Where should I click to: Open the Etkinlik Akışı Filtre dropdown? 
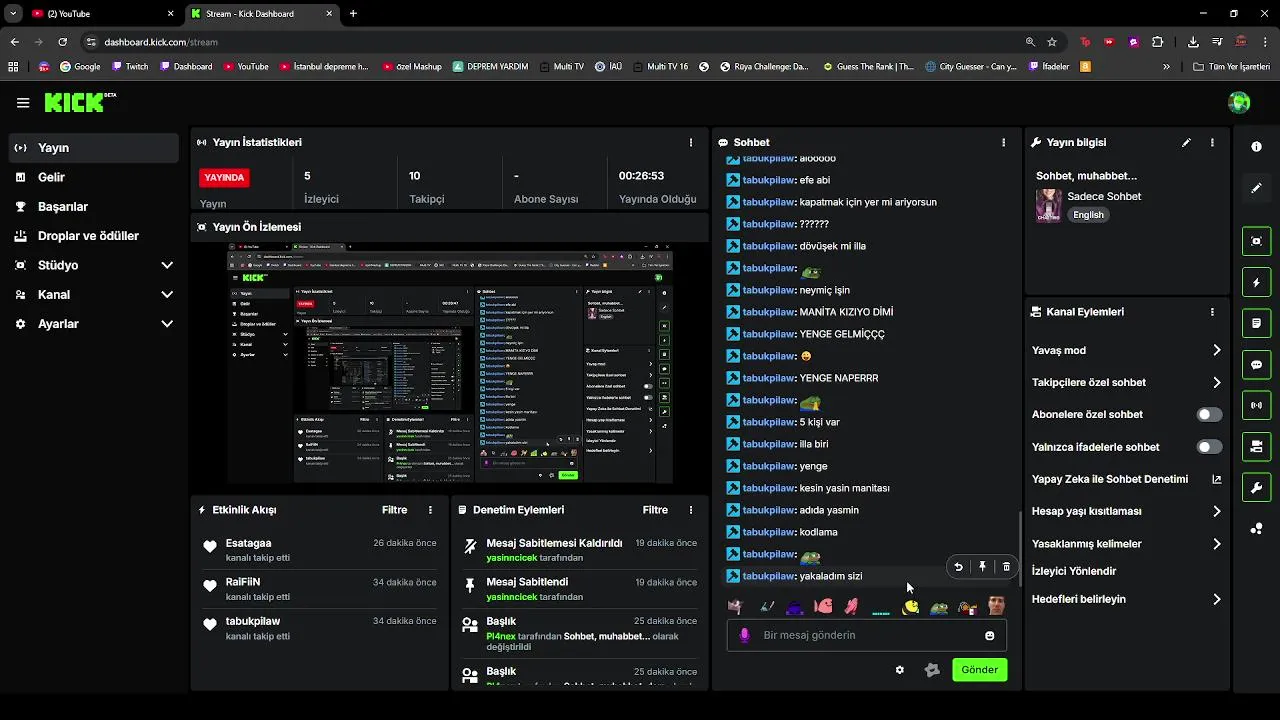click(394, 510)
